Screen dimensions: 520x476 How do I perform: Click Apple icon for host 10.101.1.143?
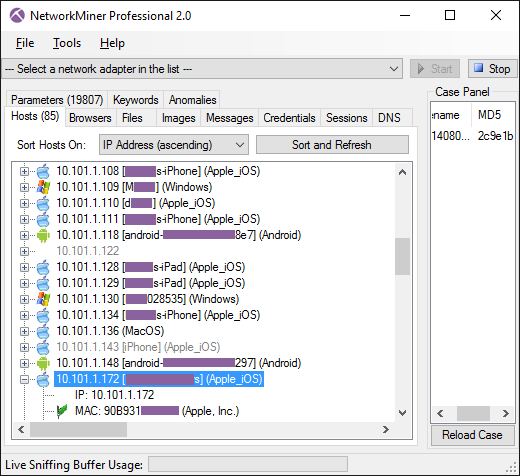43,347
